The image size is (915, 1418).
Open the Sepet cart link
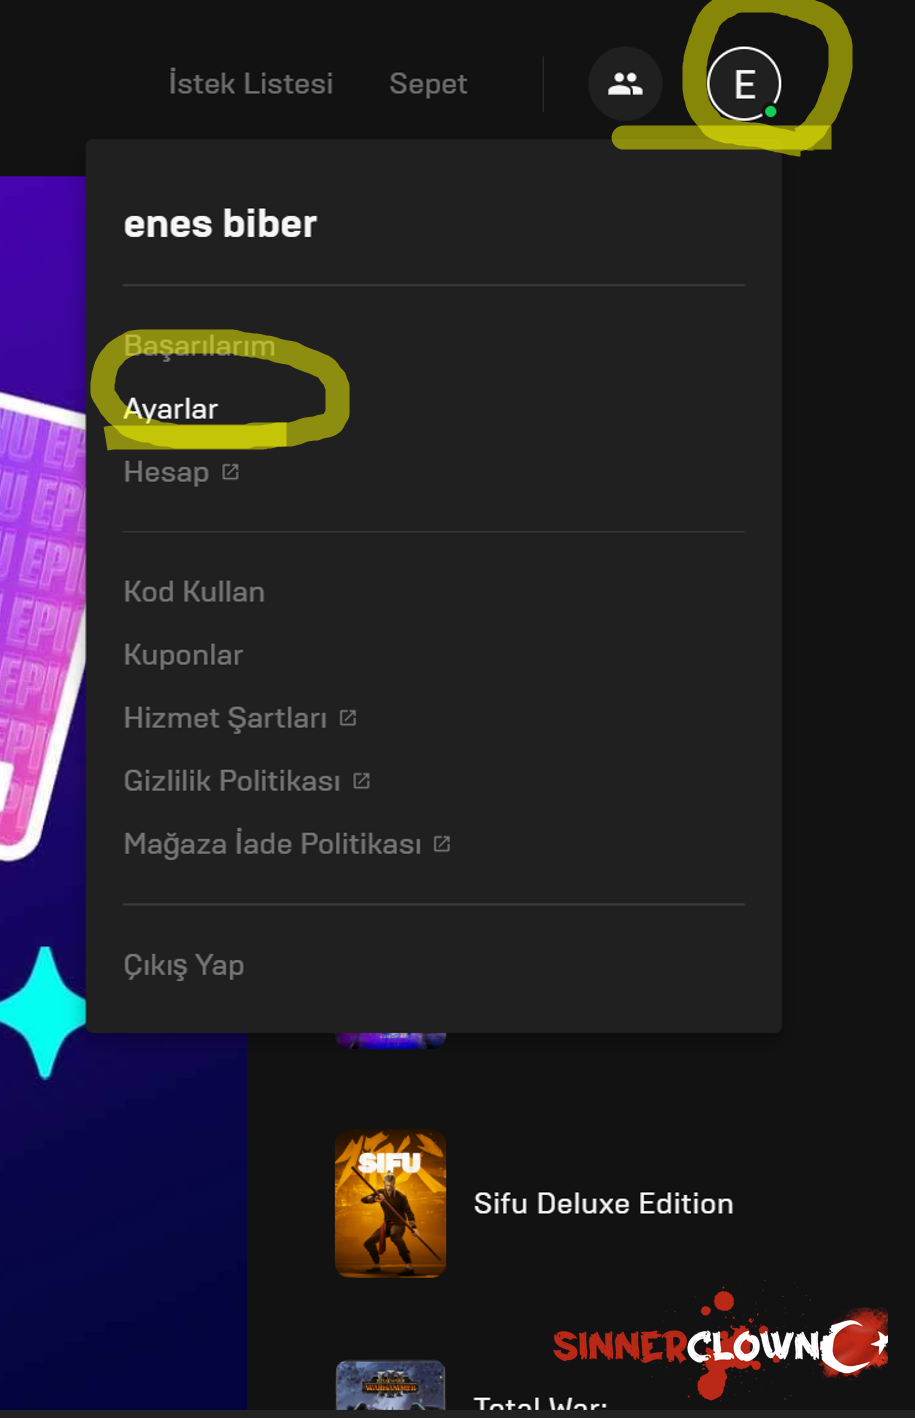pos(428,84)
